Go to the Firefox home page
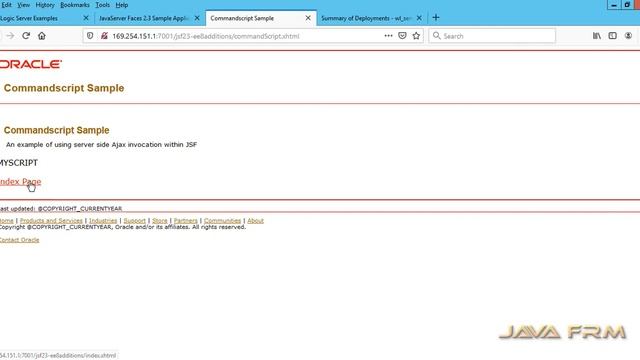Screen dimensions: 640x360 [x=42, y=36]
